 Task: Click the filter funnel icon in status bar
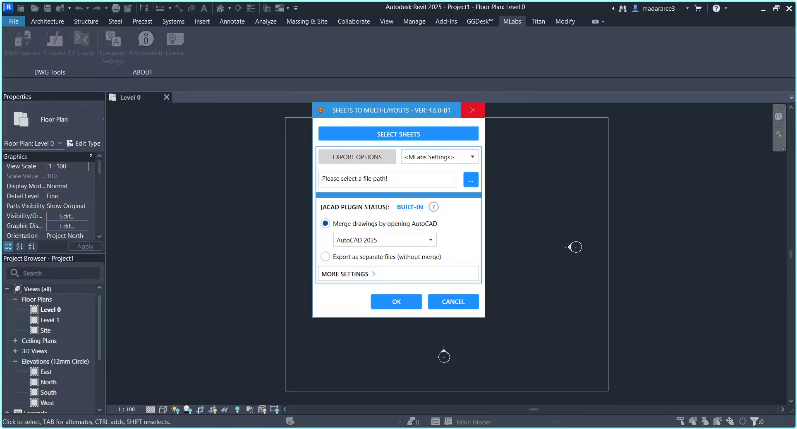[x=754, y=421]
